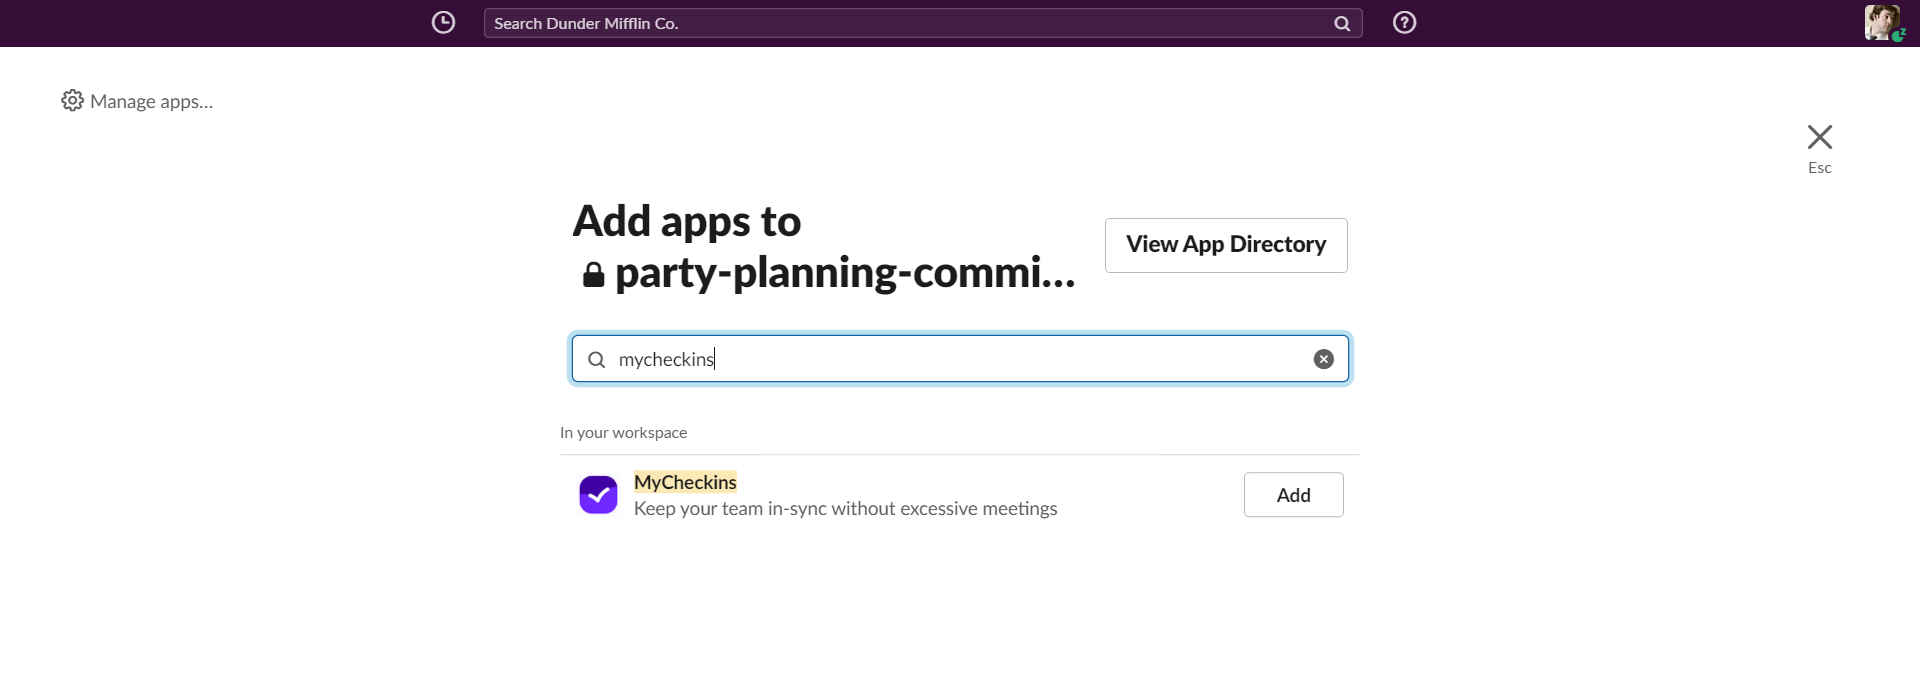
Task: Select the MyCheckins app name
Action: pyautogui.click(x=685, y=482)
